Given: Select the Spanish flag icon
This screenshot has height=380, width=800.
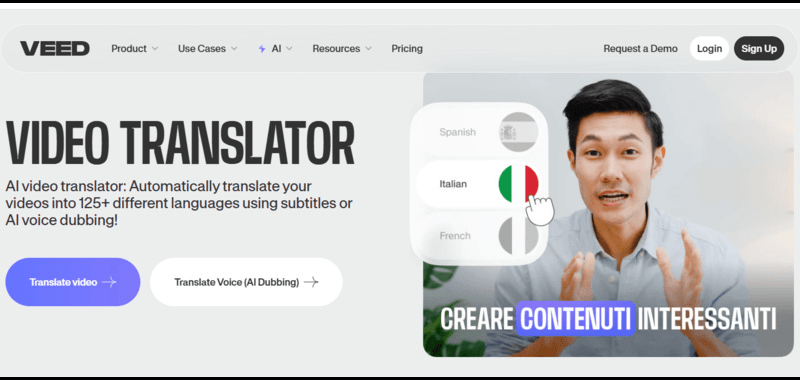Looking at the screenshot, I should click(x=518, y=132).
